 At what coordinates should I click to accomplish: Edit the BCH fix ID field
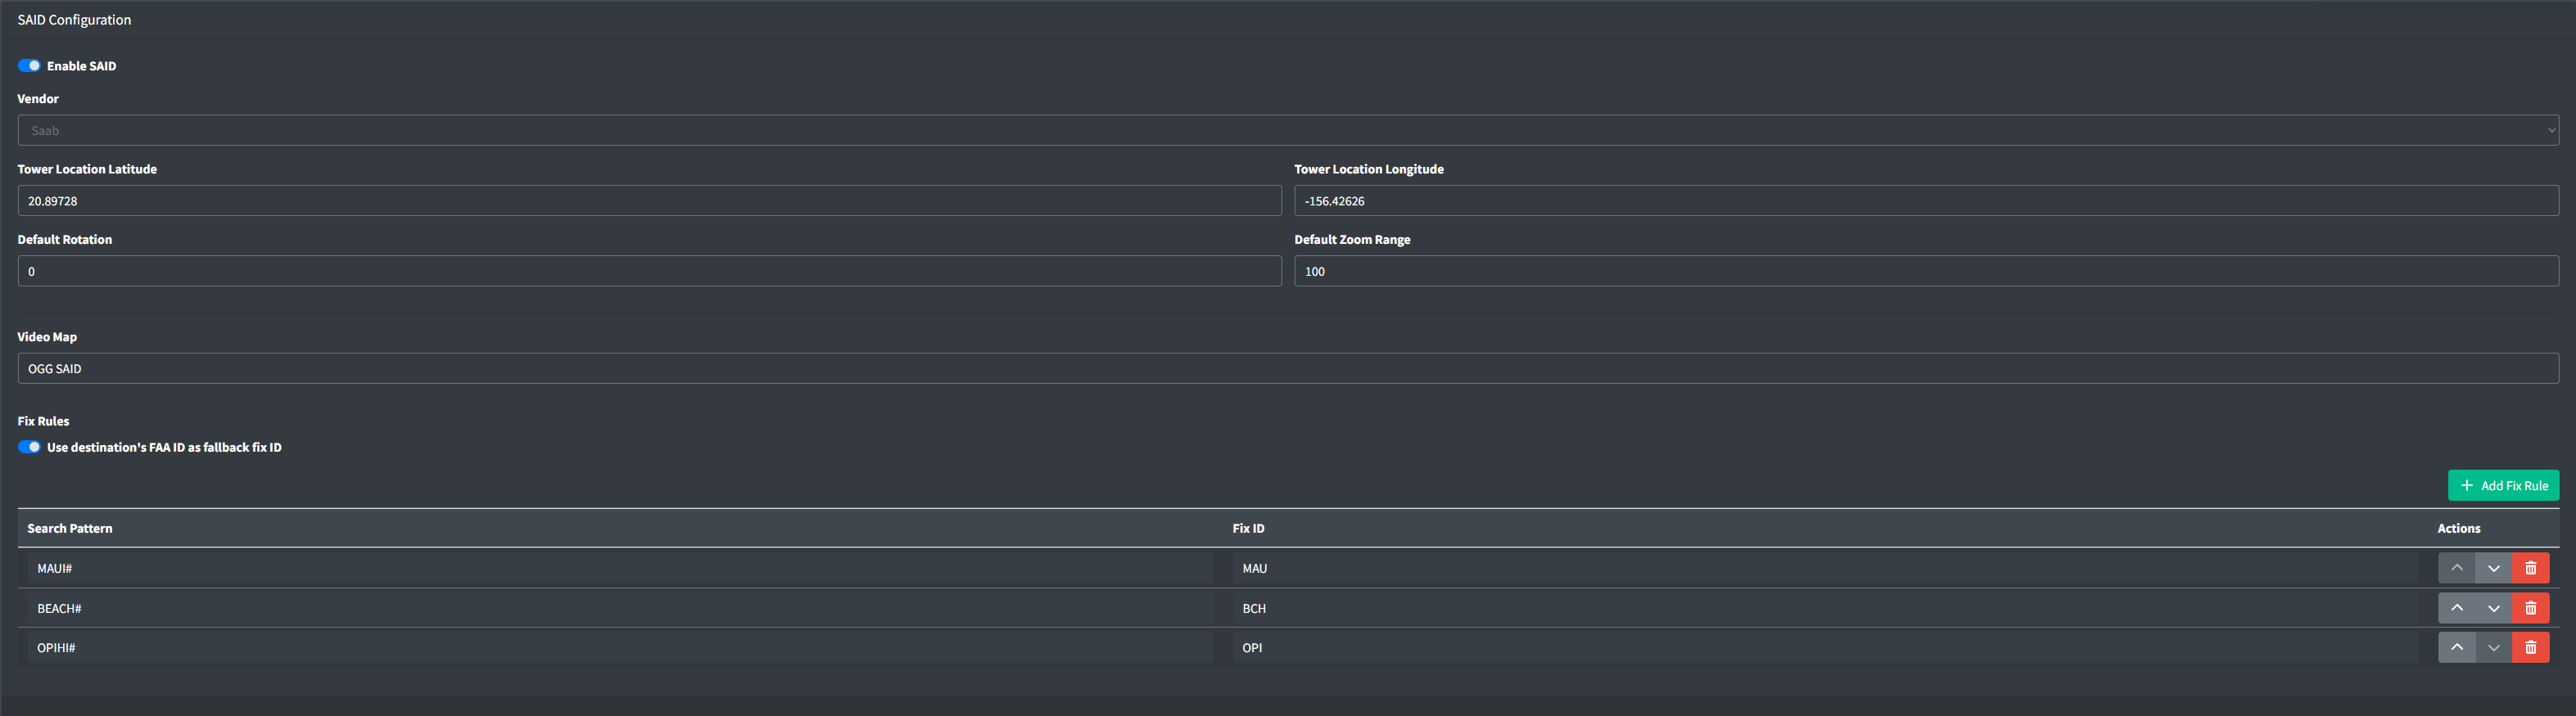click(1825, 608)
